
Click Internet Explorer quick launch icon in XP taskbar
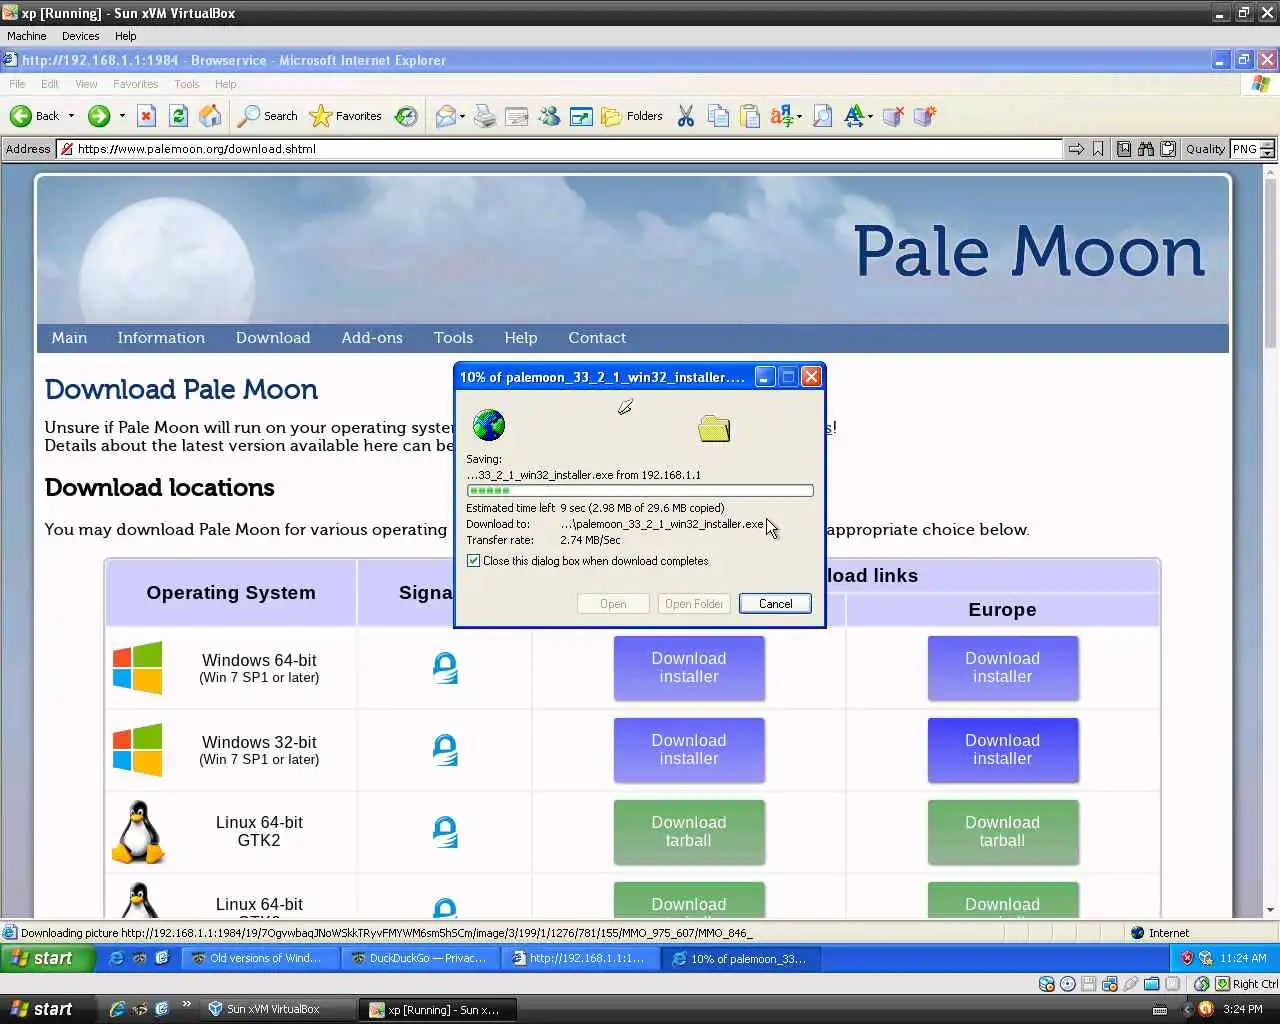117,958
